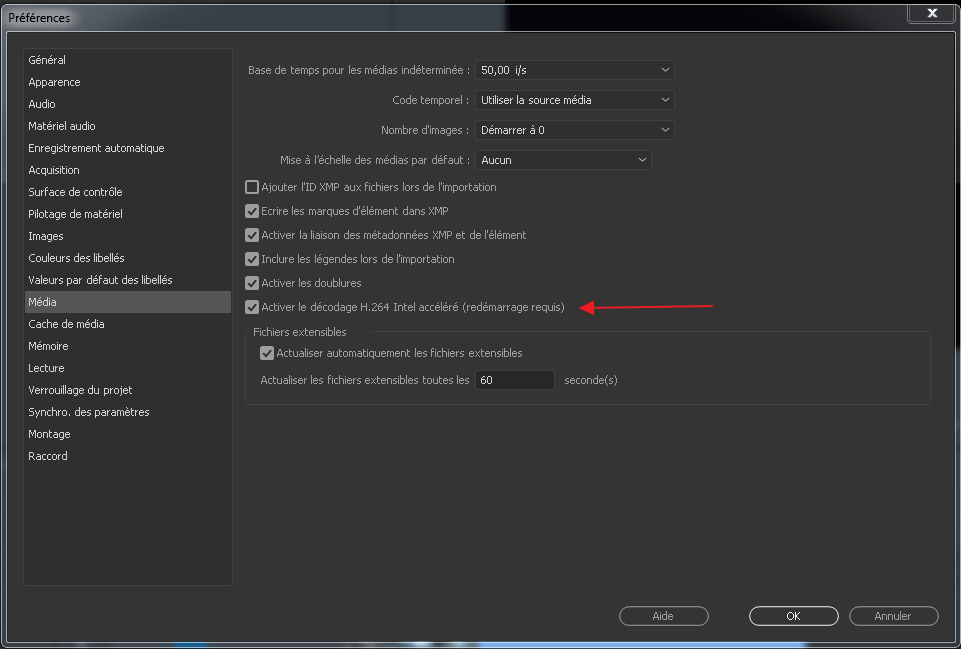The image size is (961, 649).
Task: Expand 'Mise à l'échelle des médias' dropdown
Action: pos(563,160)
